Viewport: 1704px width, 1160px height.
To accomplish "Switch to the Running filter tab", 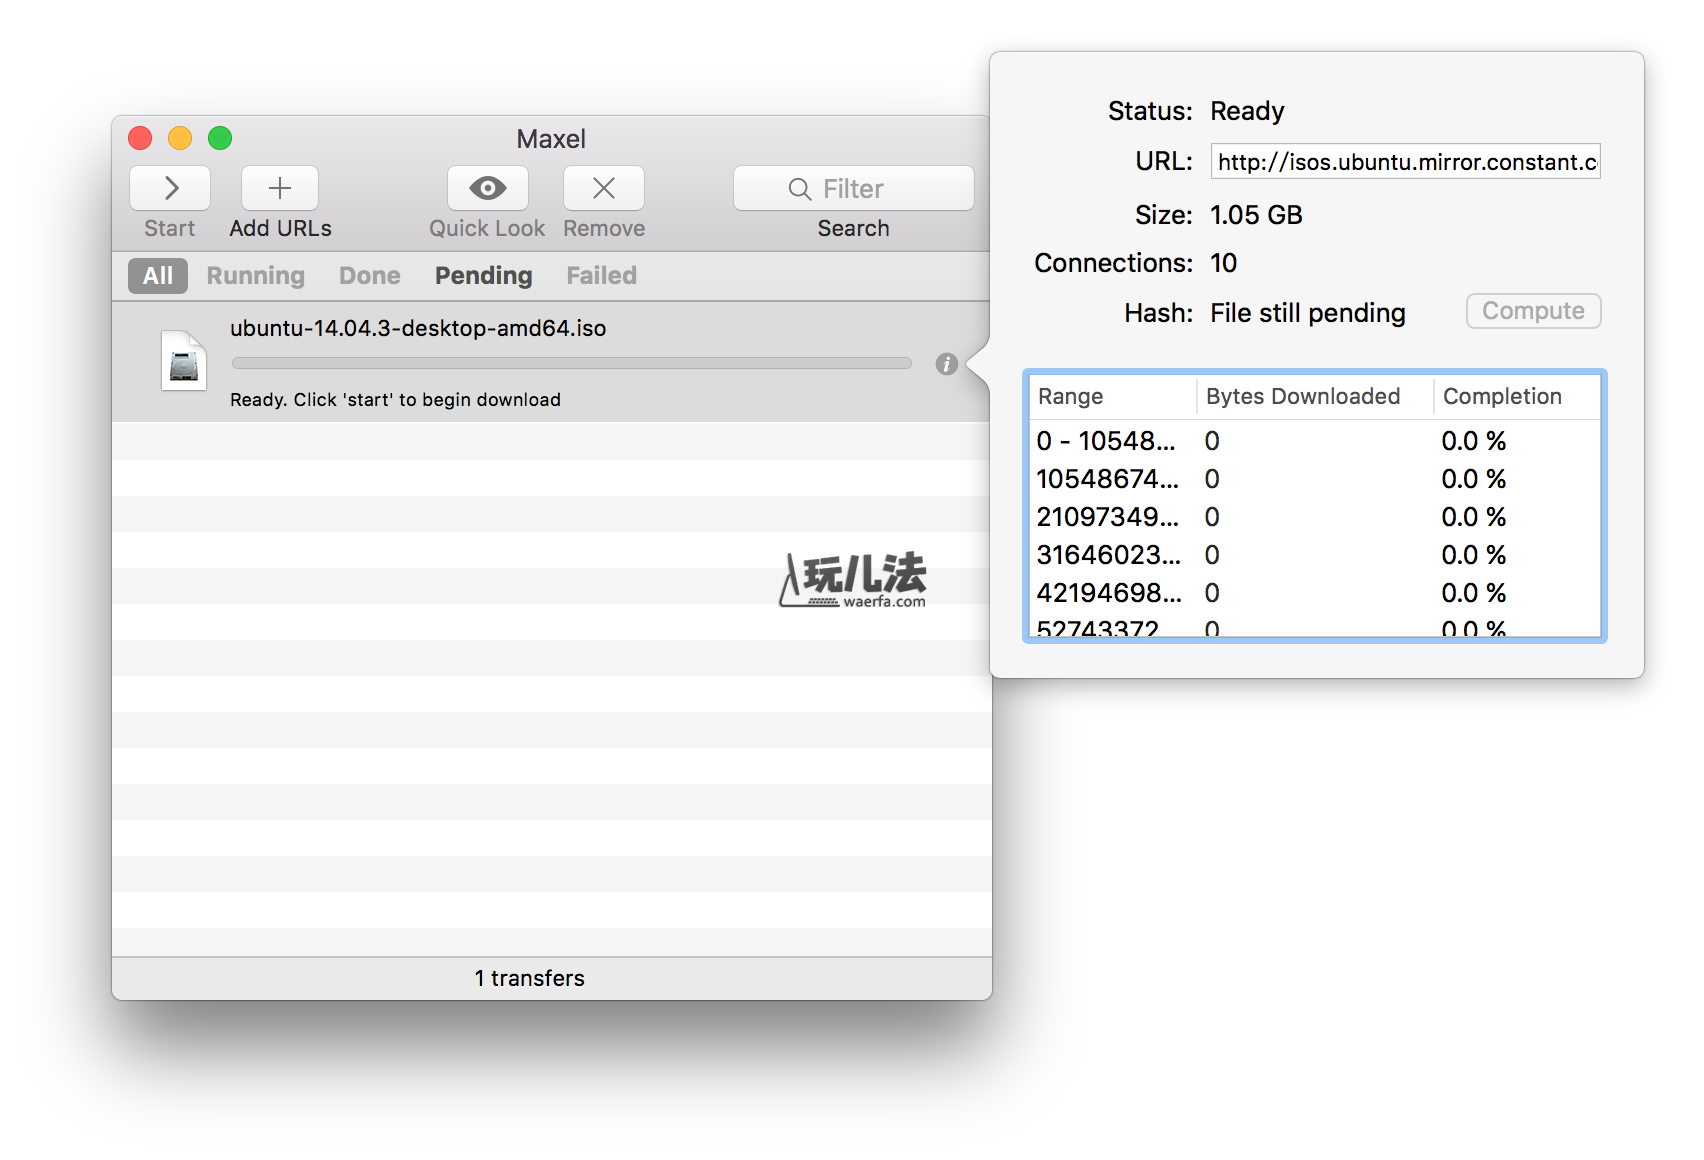I will [256, 276].
